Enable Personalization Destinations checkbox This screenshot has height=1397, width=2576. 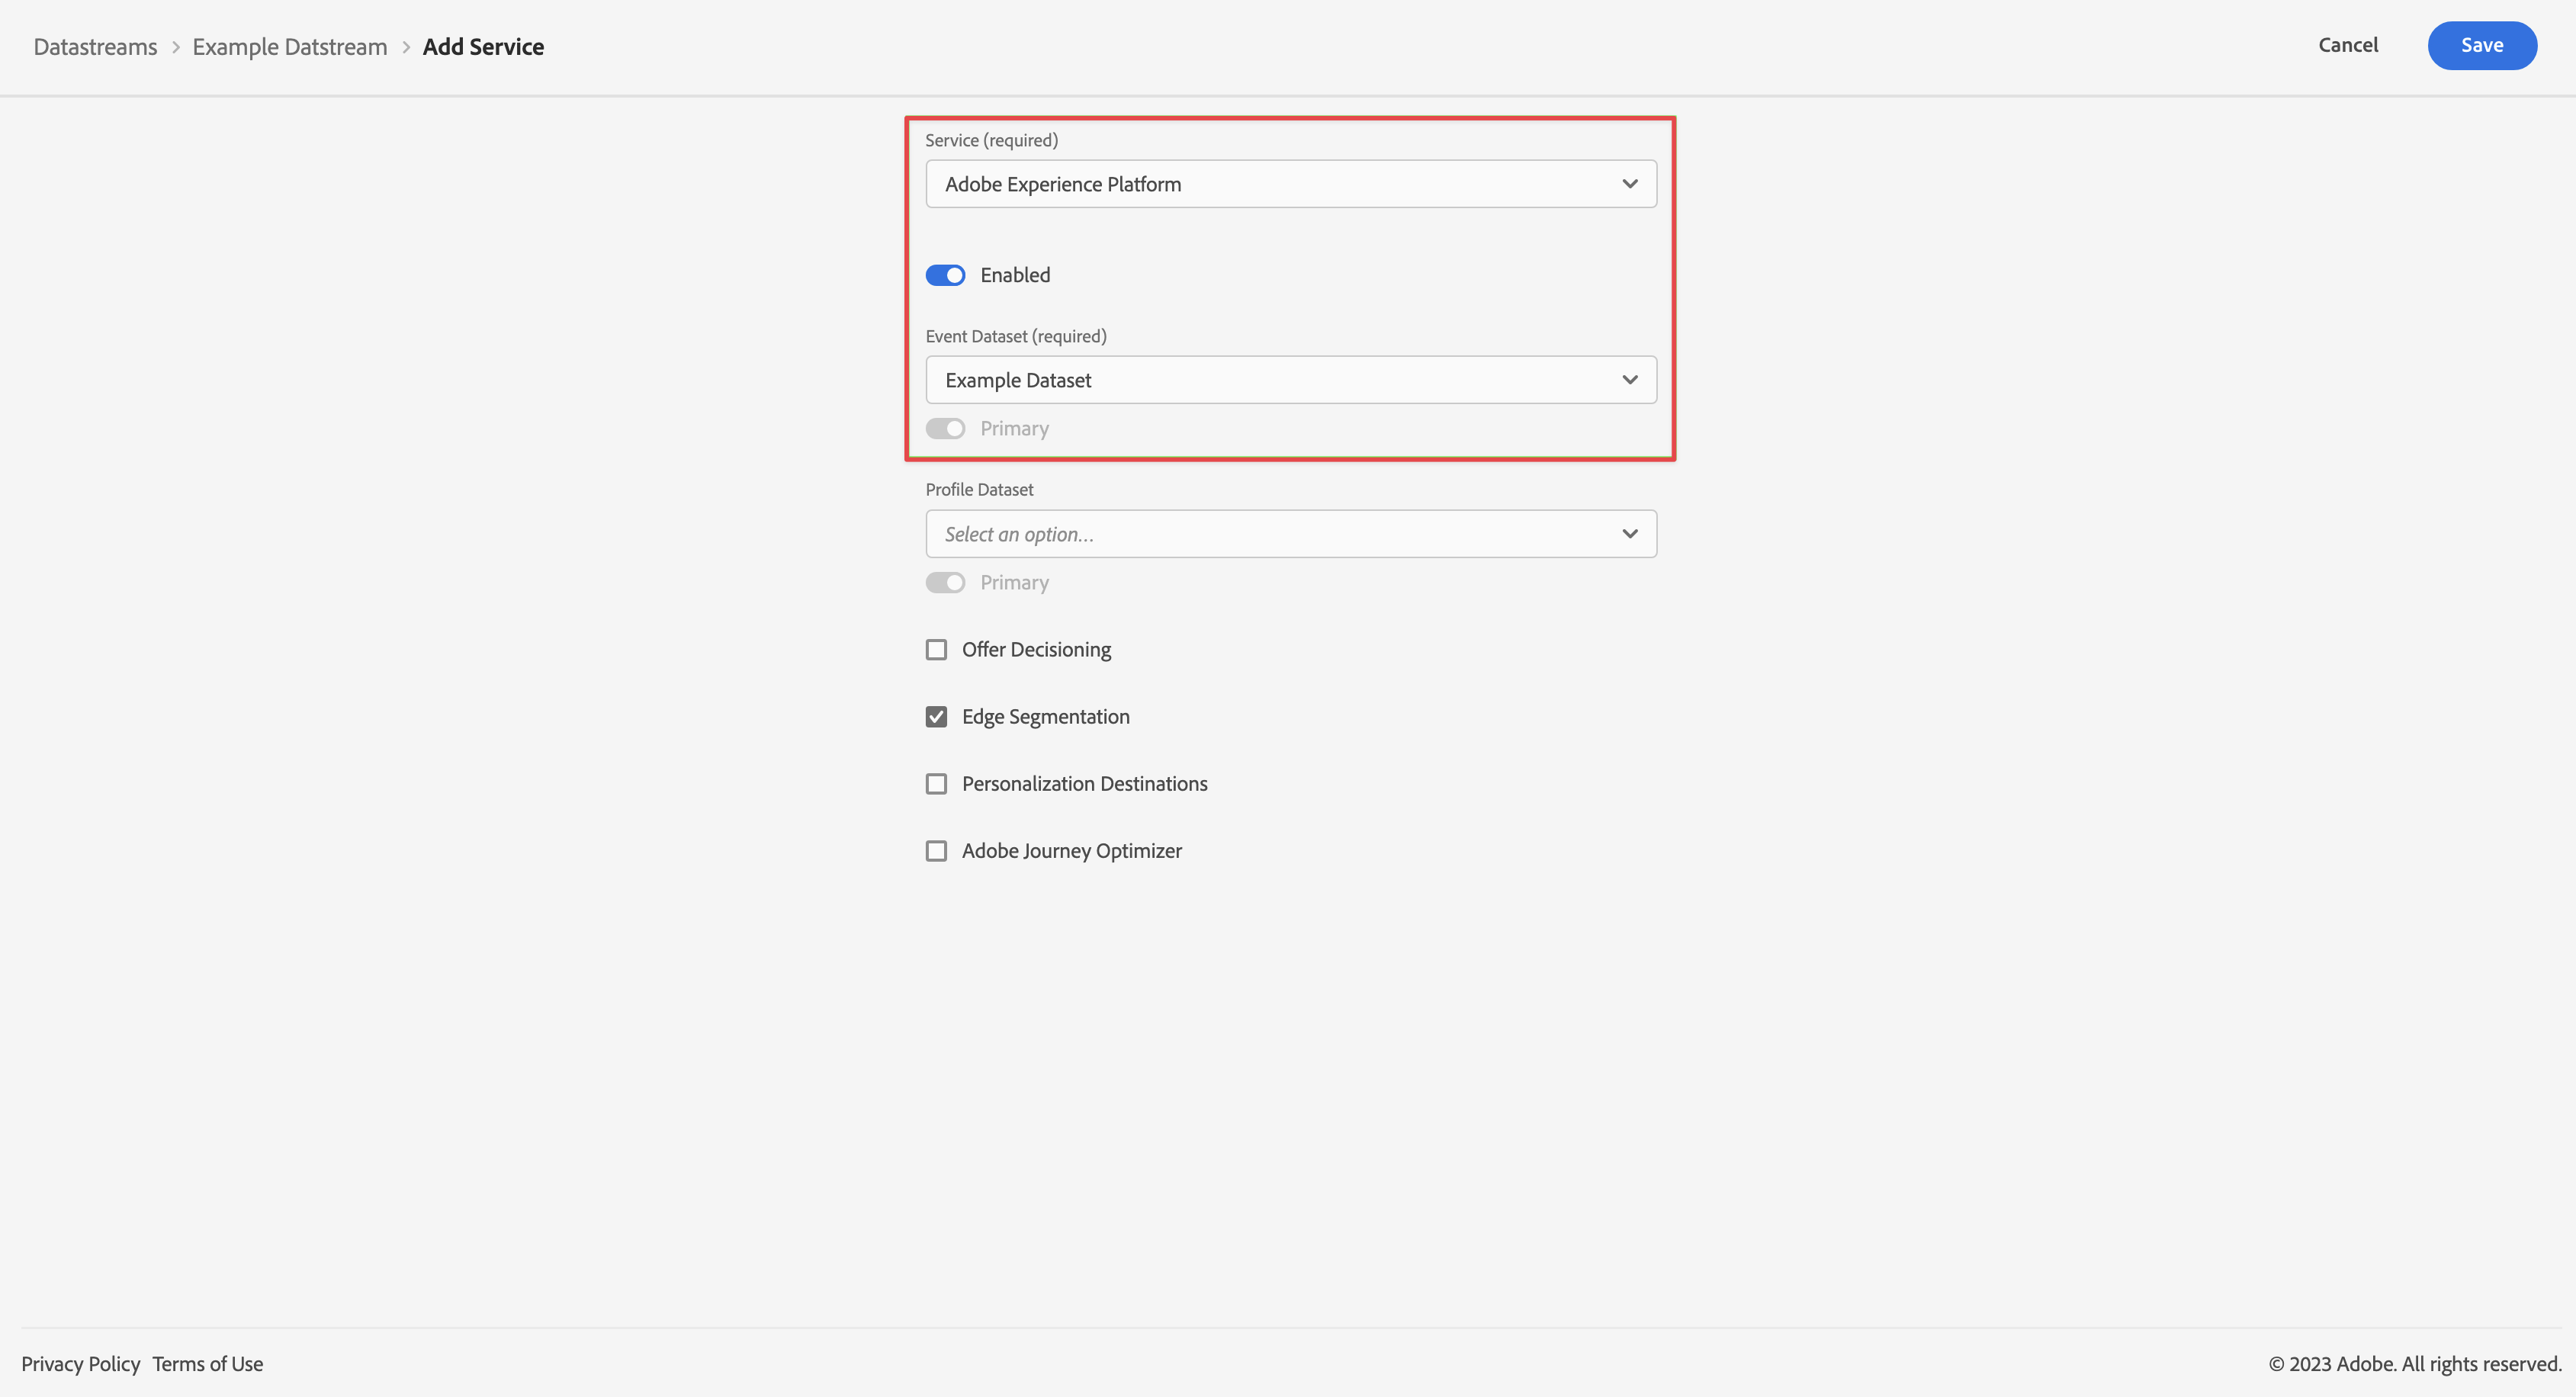936,784
